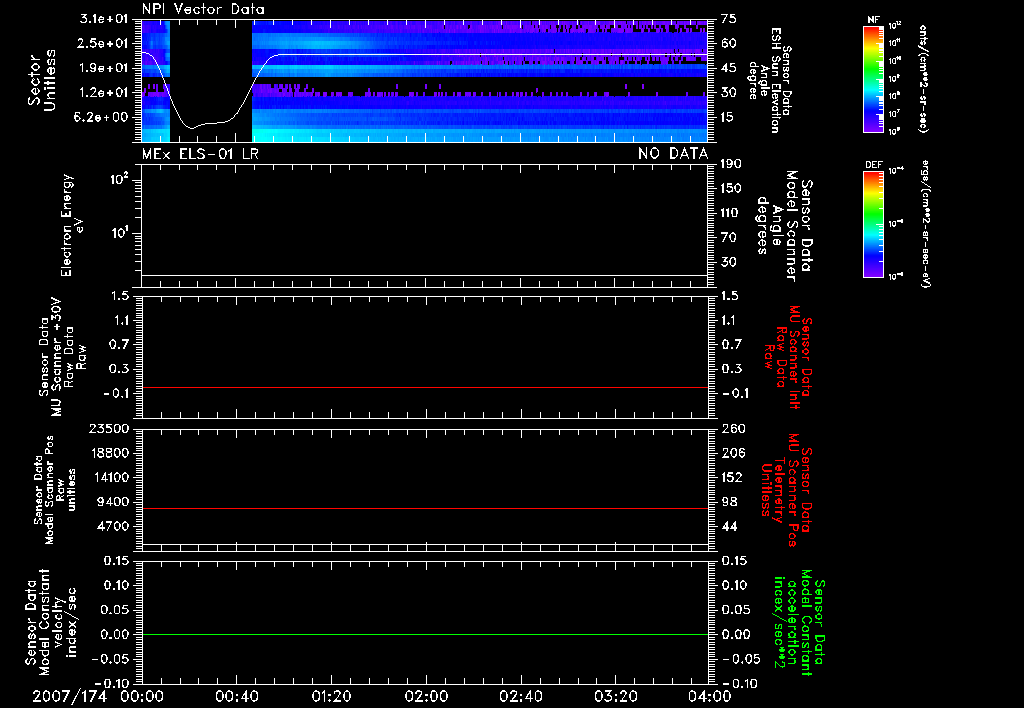Click the '2007/174' date label
This screenshot has height=708, width=1024.
69,696
